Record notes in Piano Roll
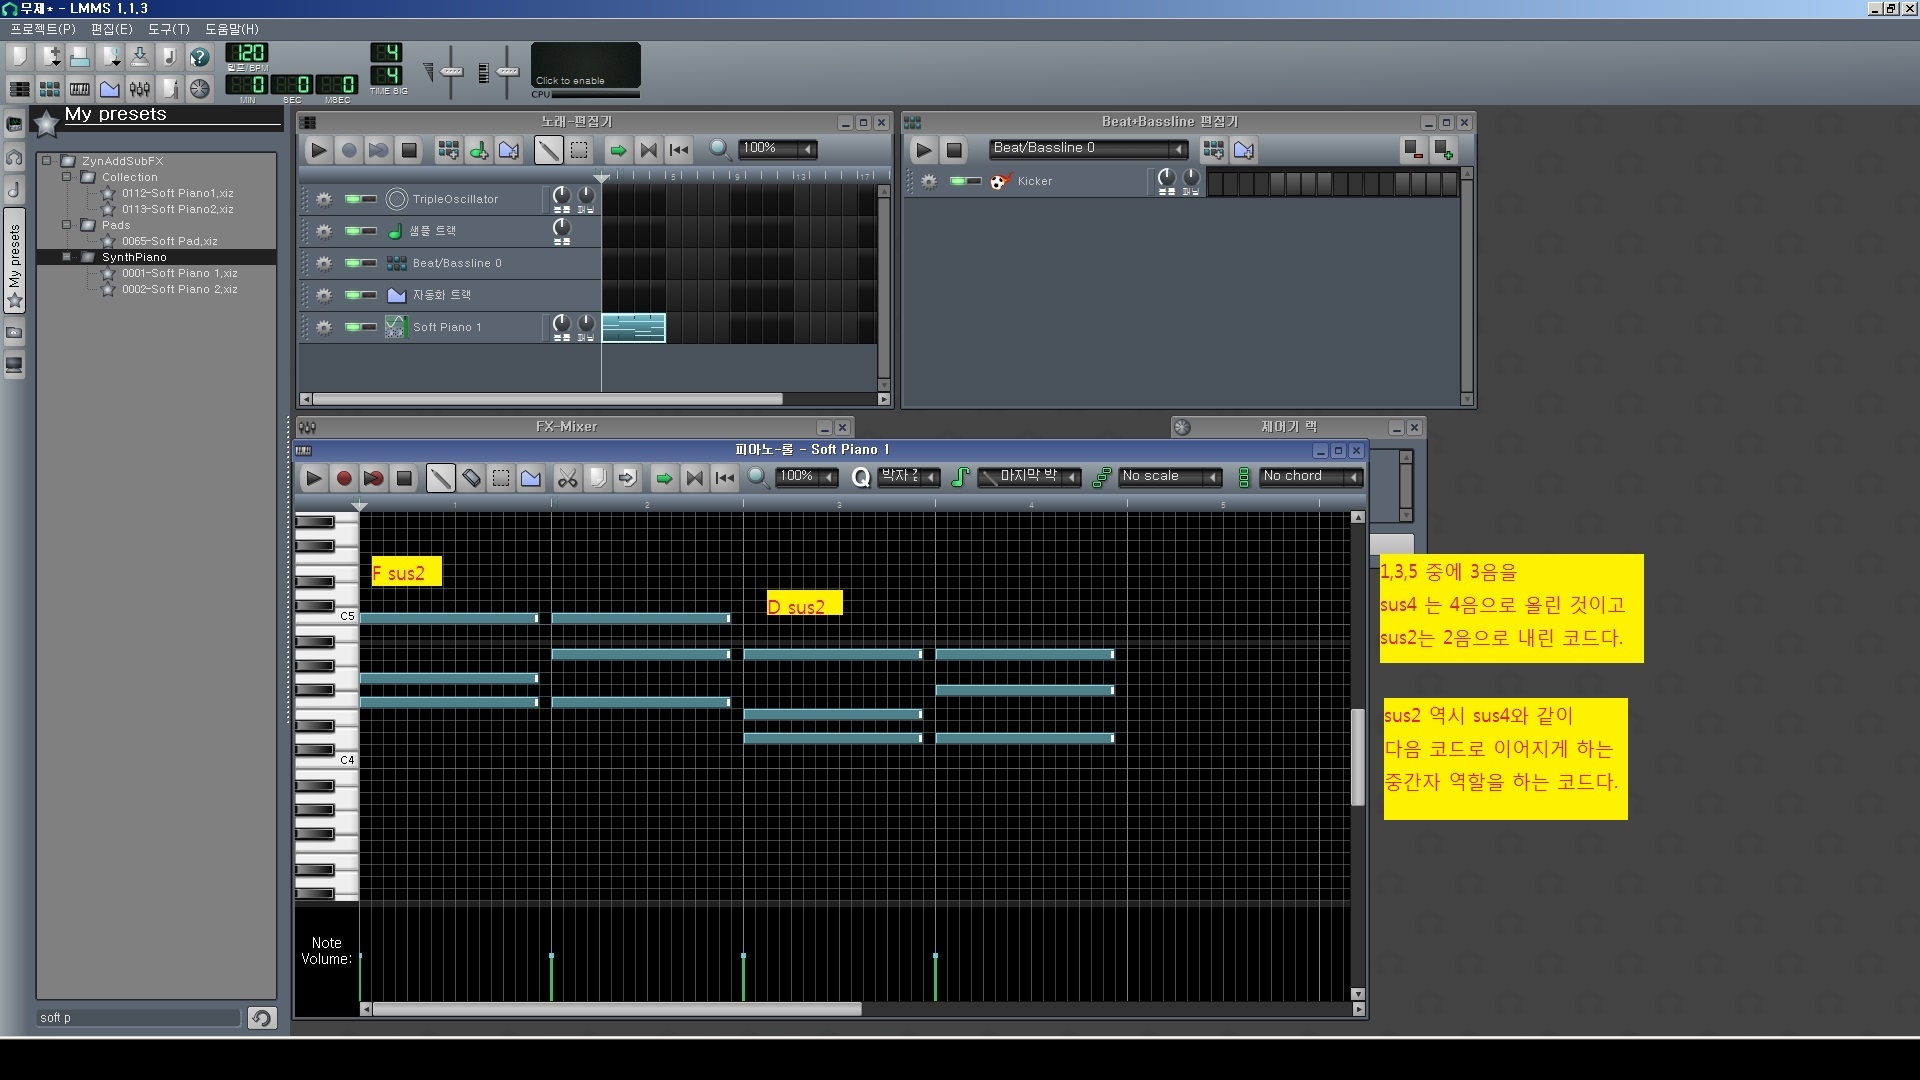The image size is (1920, 1080). coord(343,478)
